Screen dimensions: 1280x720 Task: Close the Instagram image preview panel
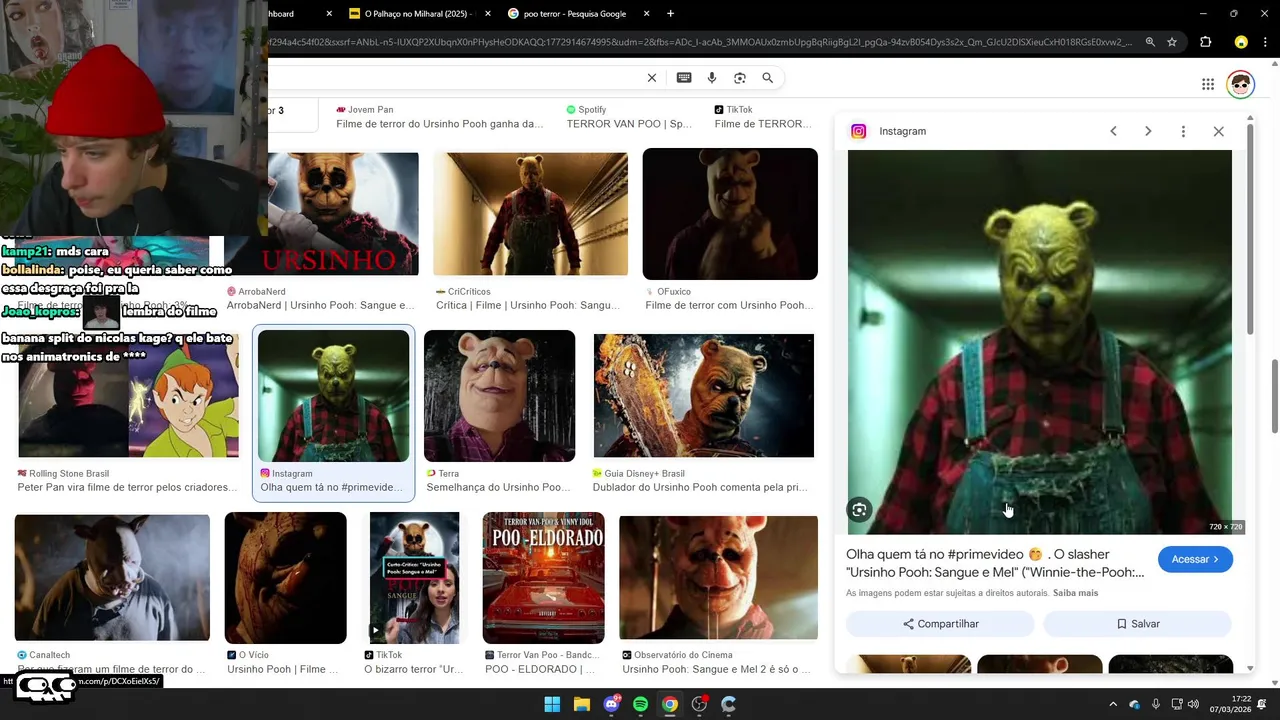tap(1218, 131)
